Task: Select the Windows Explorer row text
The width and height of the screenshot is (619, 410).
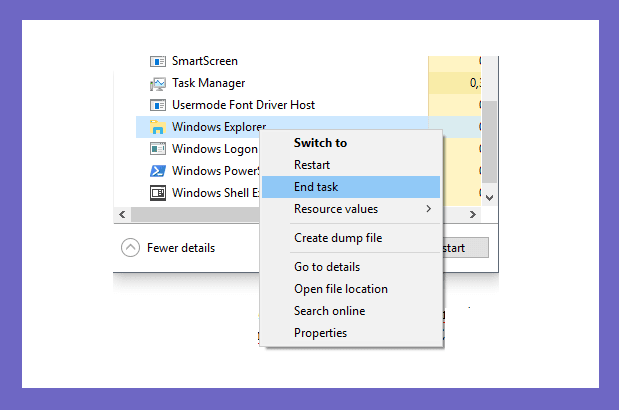Action: pos(219,127)
